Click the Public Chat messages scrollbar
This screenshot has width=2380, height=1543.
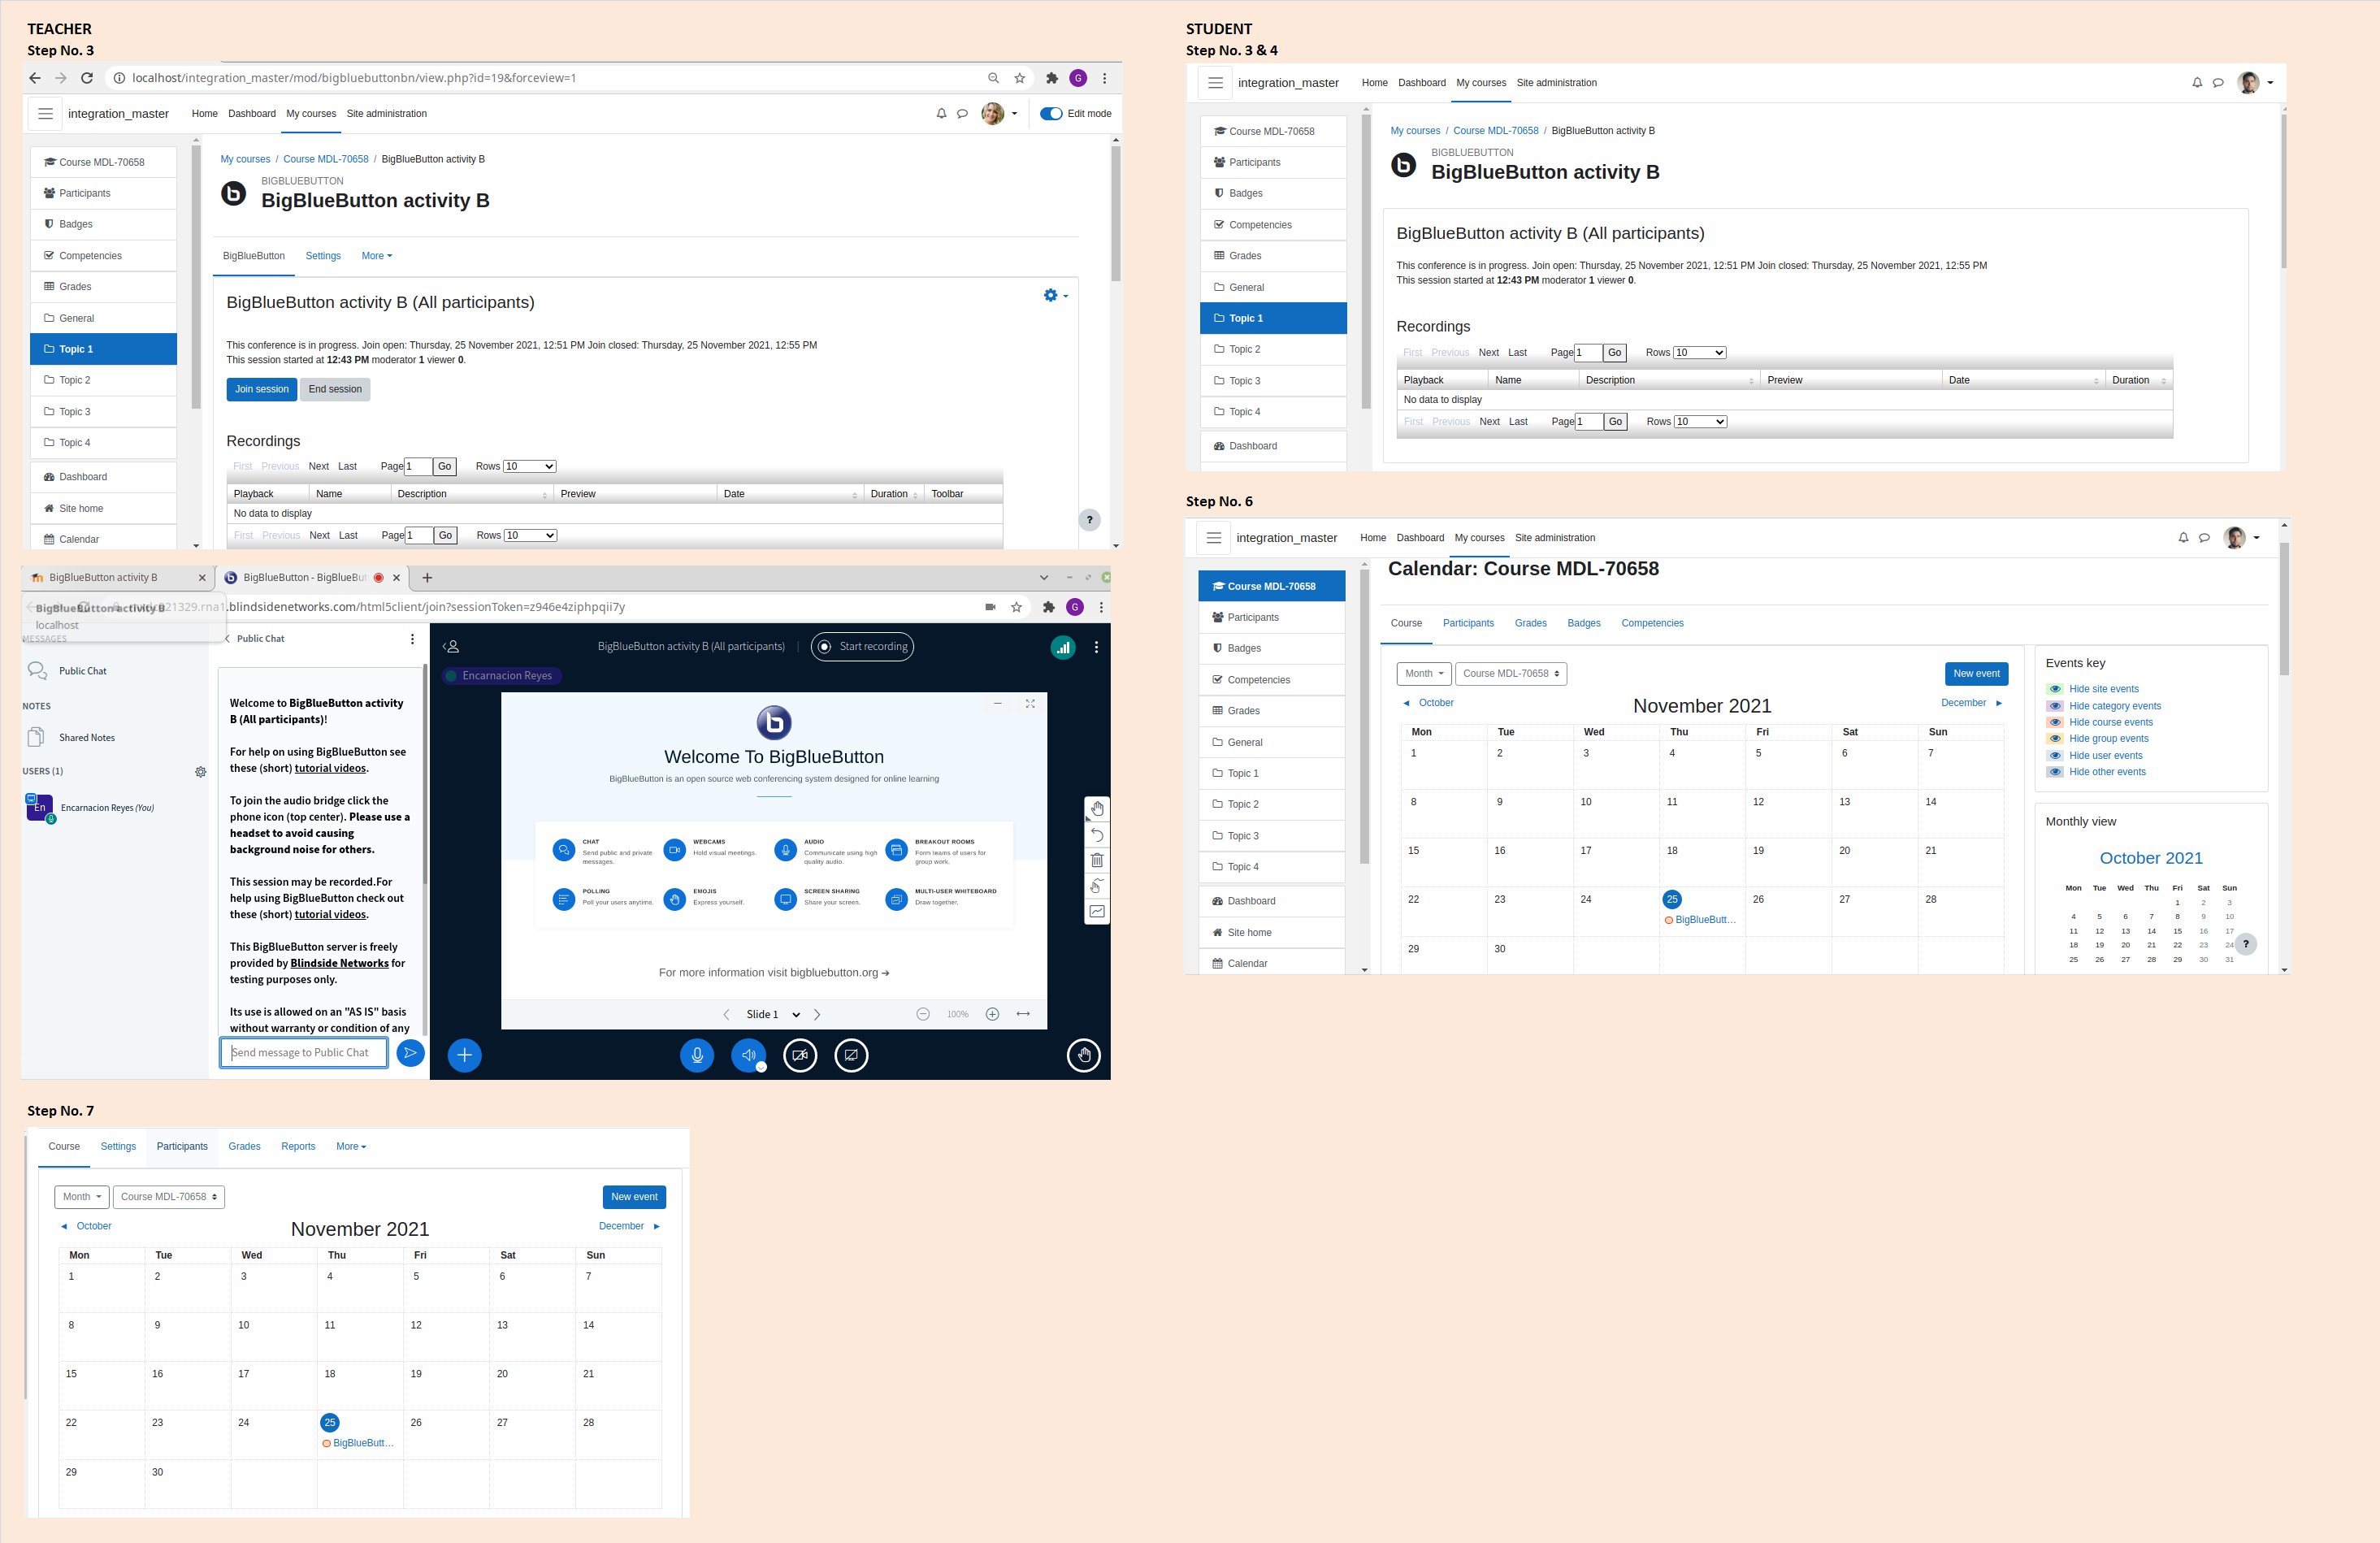coord(424,775)
